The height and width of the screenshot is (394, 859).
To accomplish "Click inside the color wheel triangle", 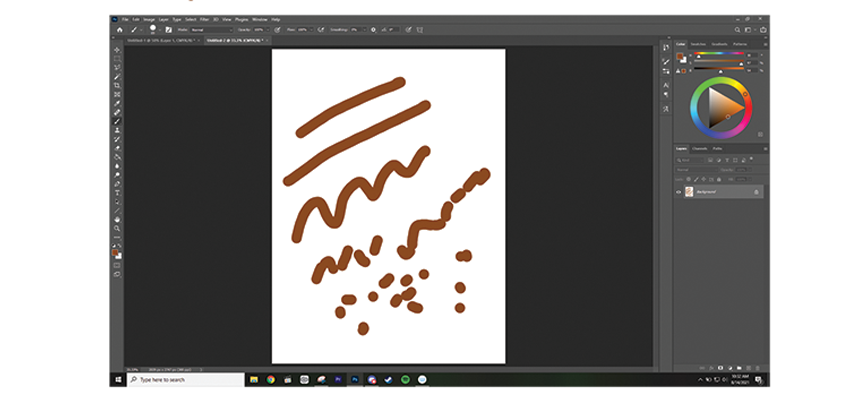I will point(722,107).
